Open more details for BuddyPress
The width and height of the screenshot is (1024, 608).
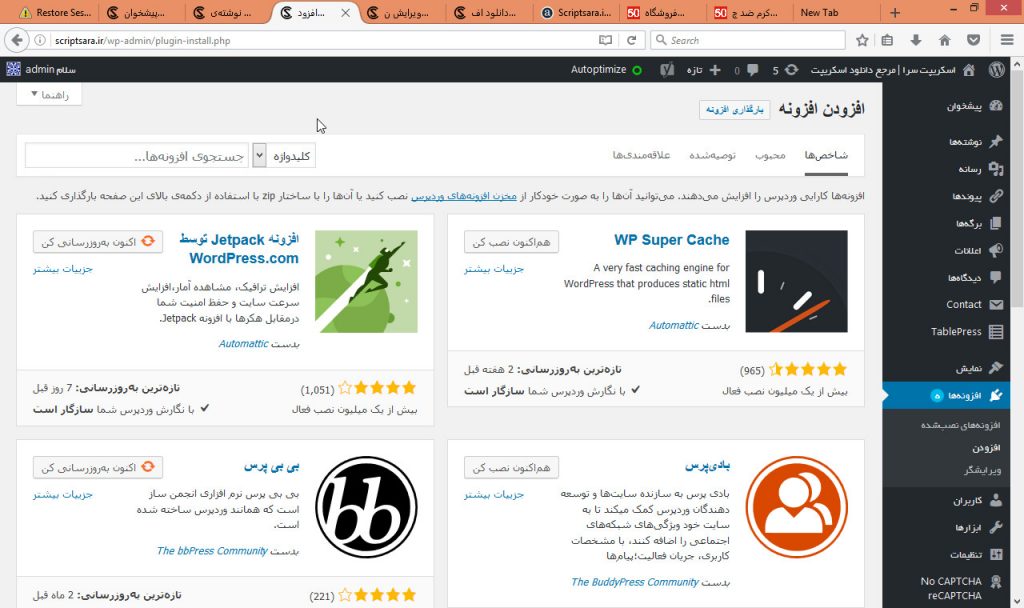[494, 494]
